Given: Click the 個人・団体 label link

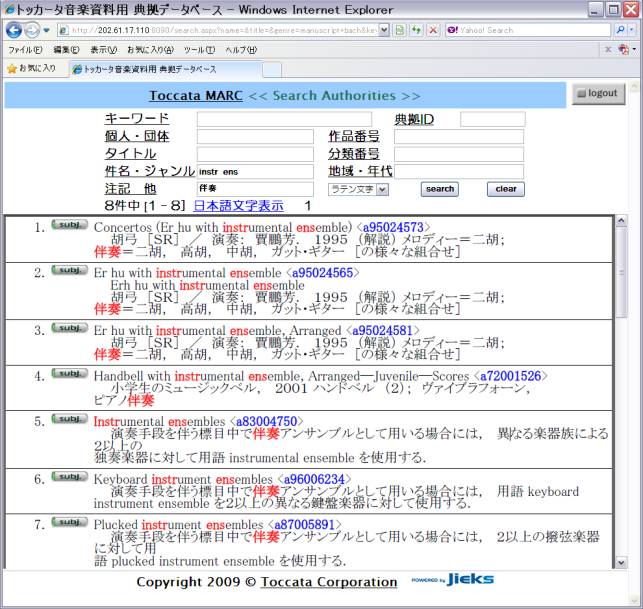Looking at the screenshot, I should 137,136.
